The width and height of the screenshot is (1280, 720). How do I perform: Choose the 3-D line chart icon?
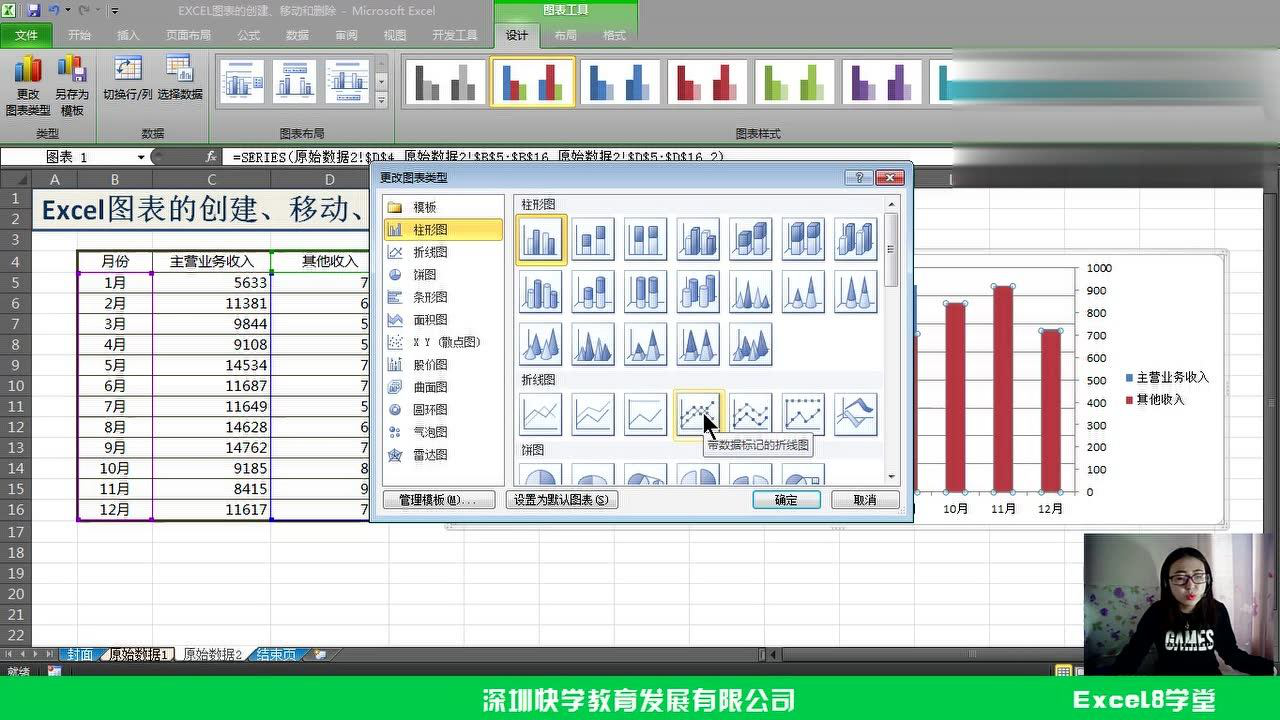tap(856, 414)
